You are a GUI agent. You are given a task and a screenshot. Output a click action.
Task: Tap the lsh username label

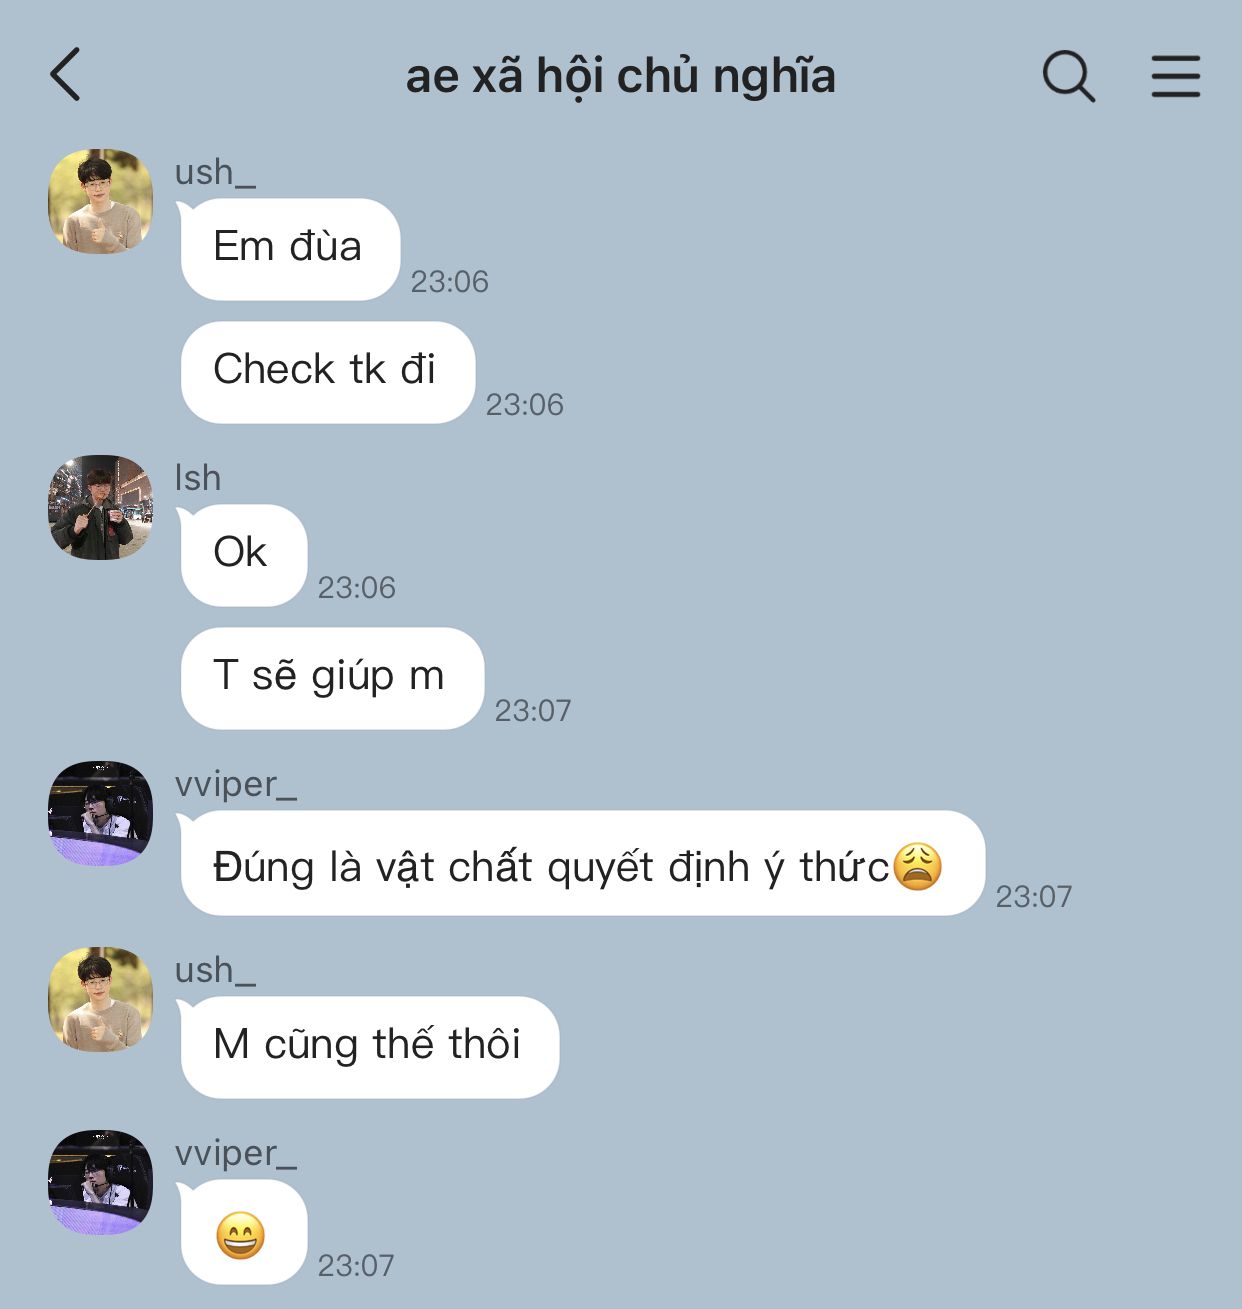coord(198,478)
